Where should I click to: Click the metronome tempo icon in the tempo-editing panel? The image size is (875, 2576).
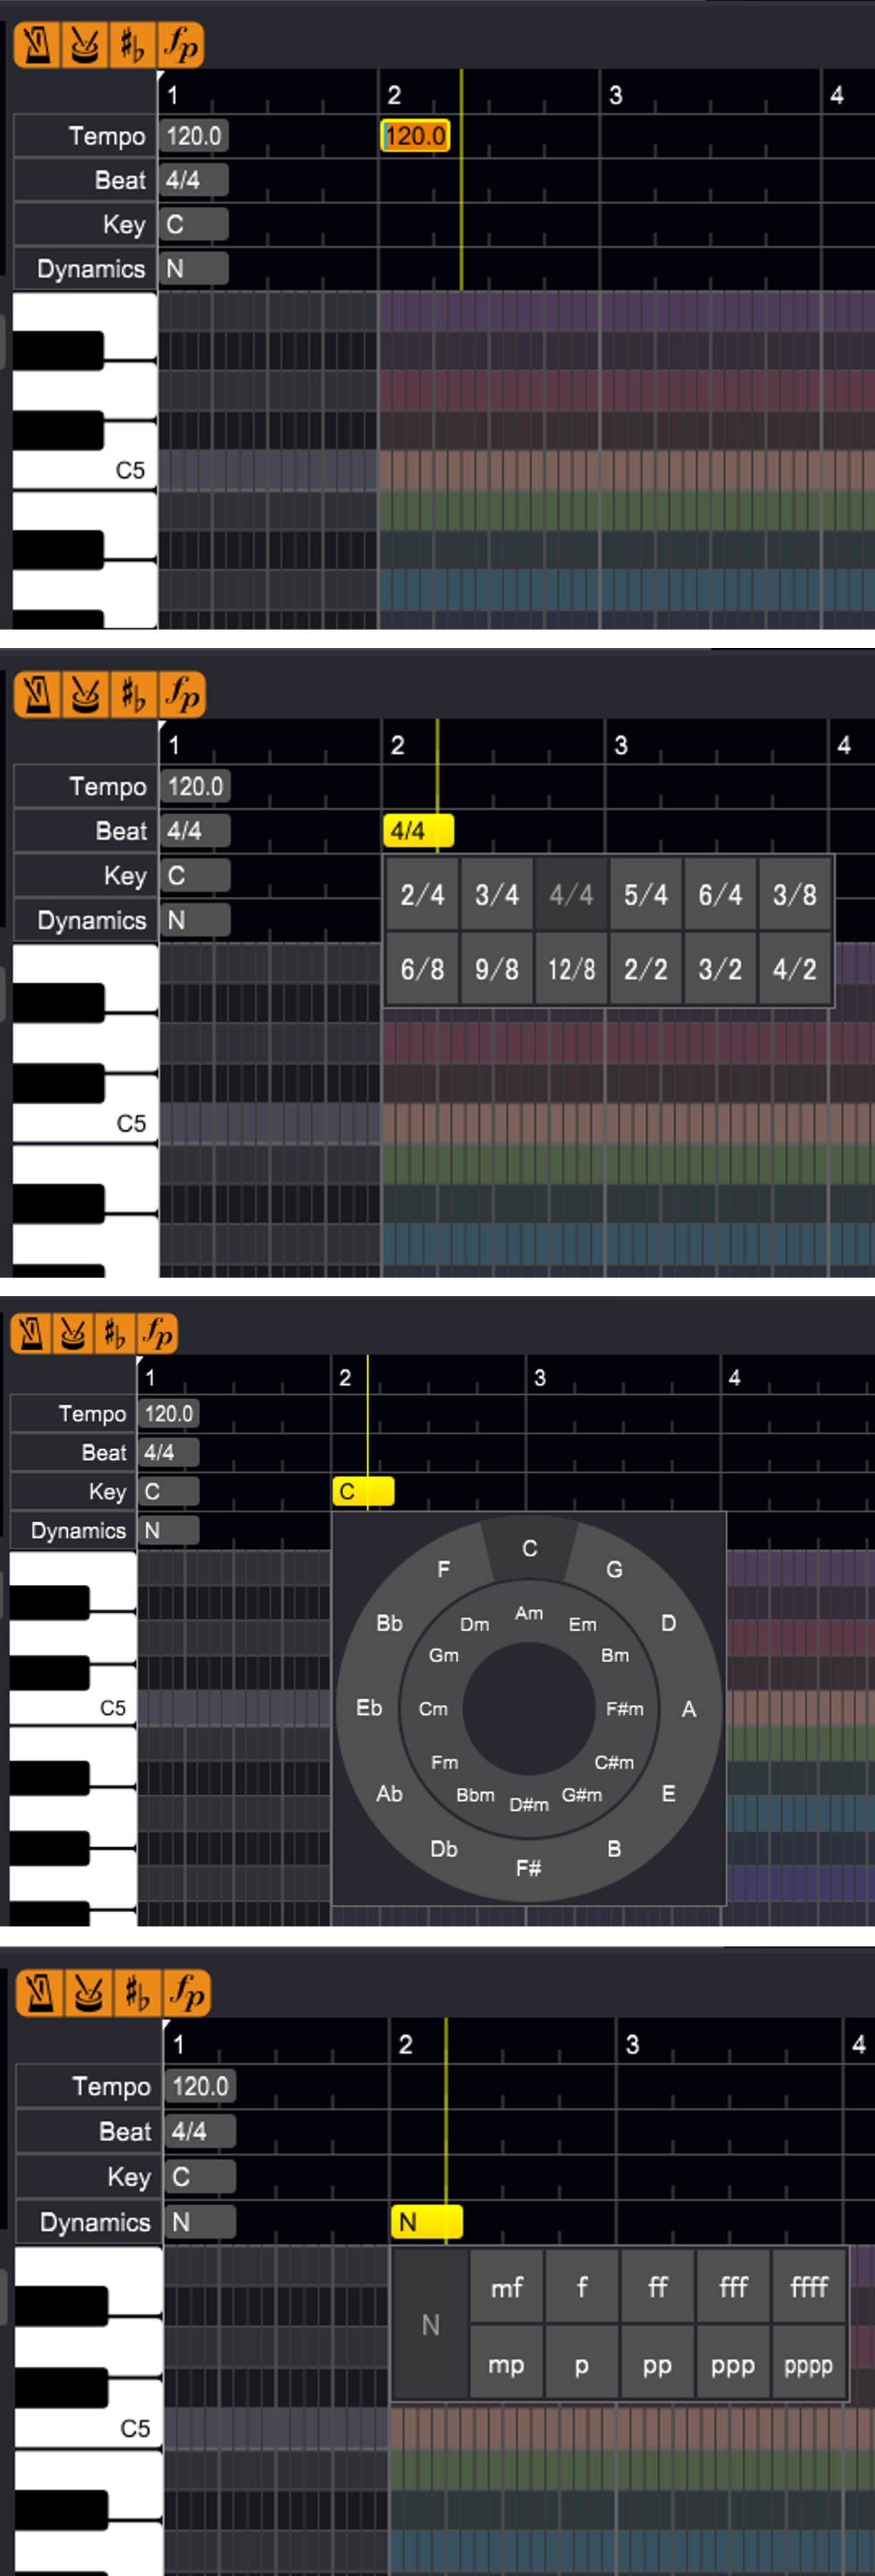tap(37, 45)
